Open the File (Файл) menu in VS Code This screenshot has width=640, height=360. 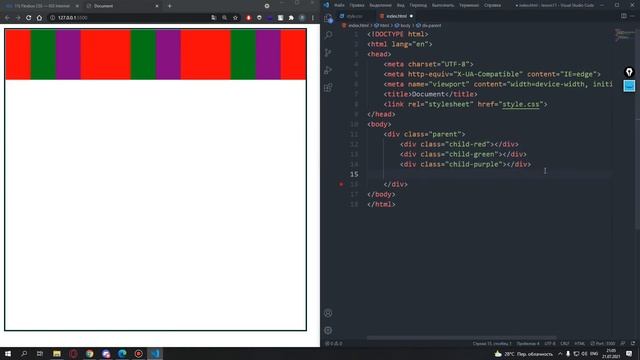tap(339, 5)
